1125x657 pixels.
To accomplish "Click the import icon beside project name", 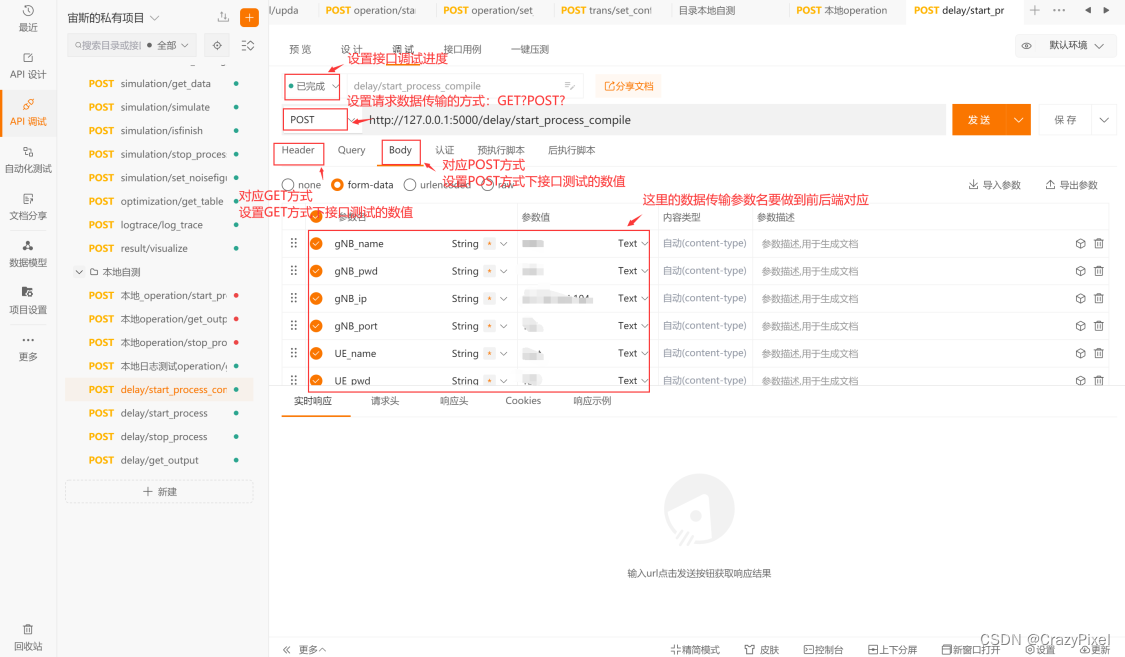I will point(223,17).
